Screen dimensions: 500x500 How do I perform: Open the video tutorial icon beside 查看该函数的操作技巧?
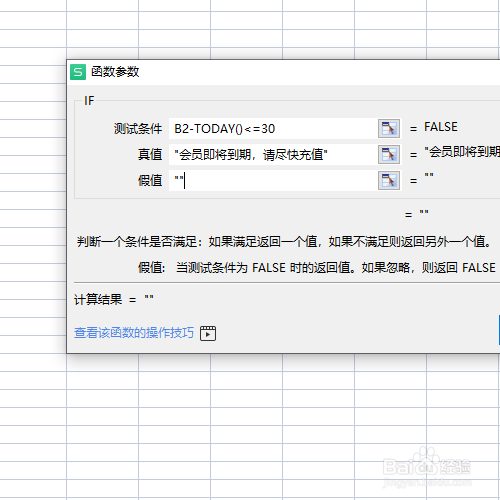208,333
